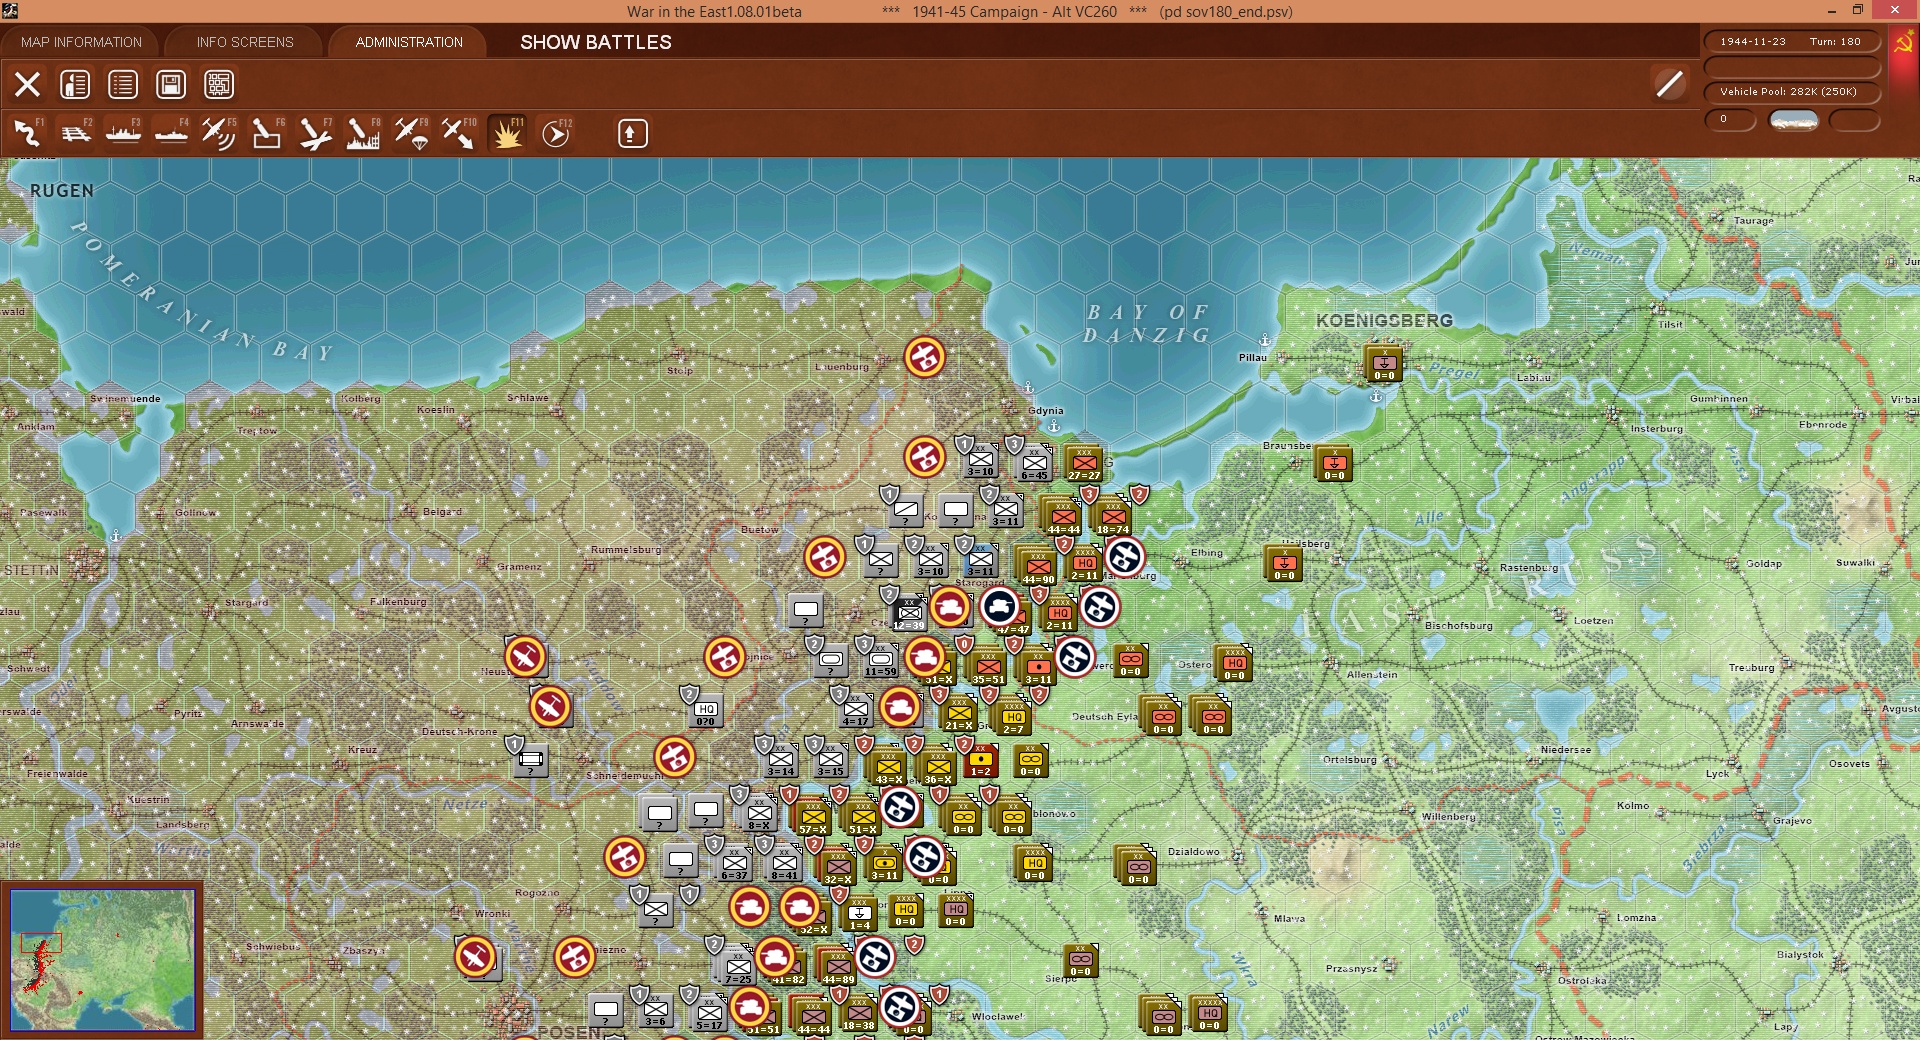
Task: Select the Soviet unit marked 43=X
Action: point(888,767)
